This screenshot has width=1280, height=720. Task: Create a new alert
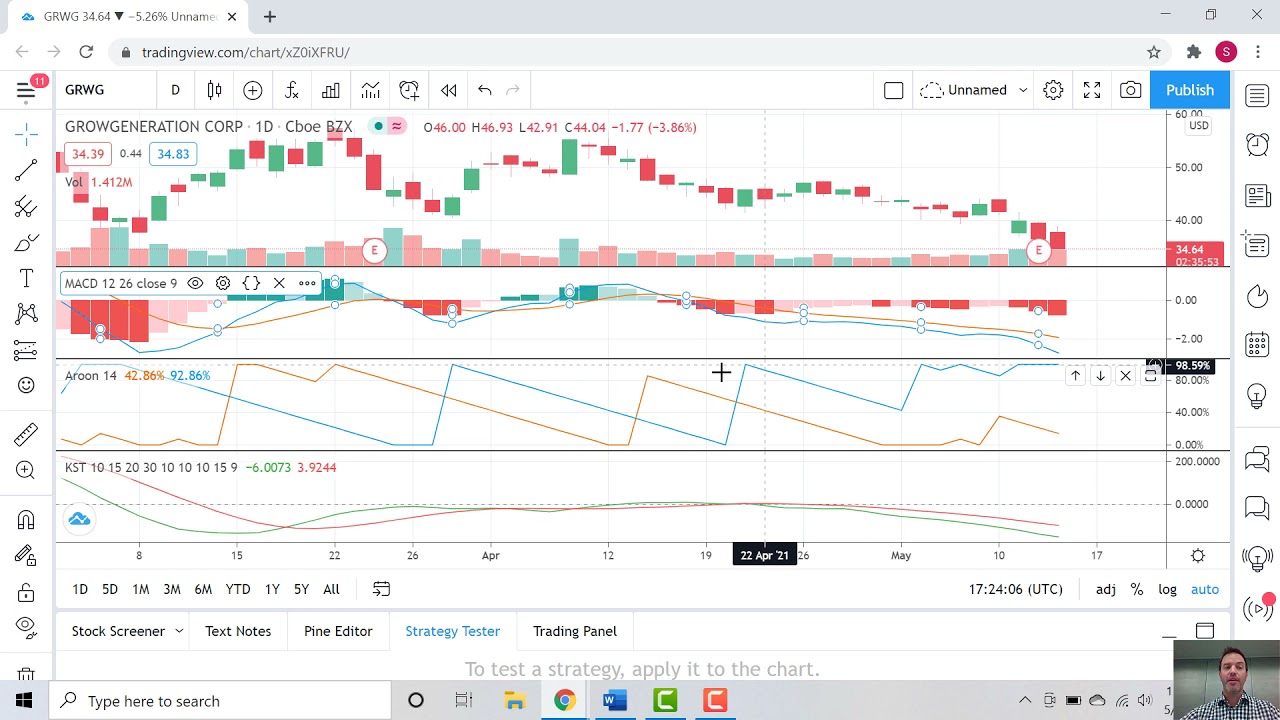[409, 90]
